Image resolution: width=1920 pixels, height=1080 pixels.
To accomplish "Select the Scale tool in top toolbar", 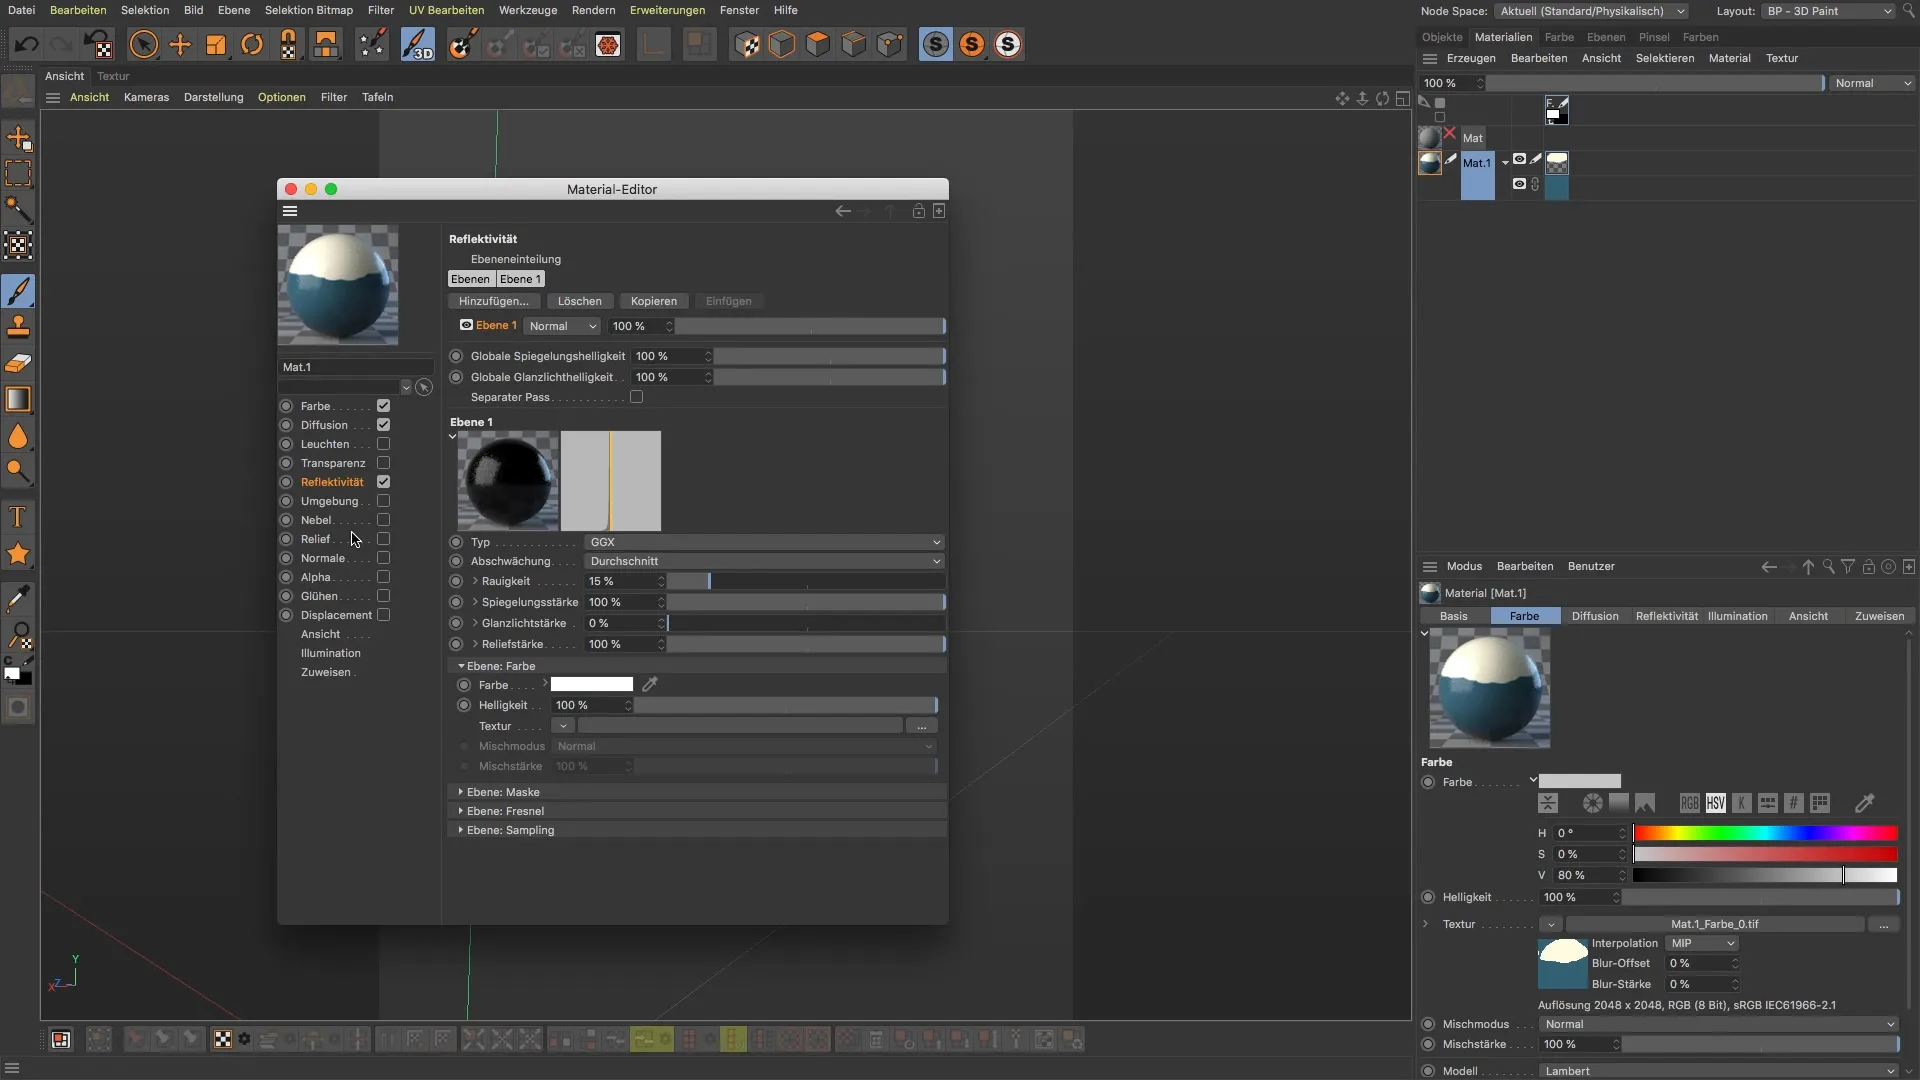I will tap(216, 45).
